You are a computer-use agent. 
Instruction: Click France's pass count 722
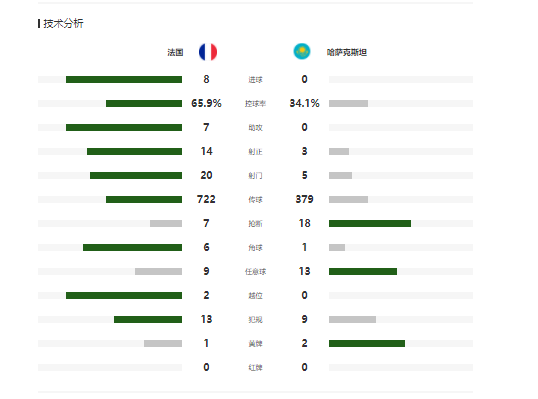tap(206, 199)
